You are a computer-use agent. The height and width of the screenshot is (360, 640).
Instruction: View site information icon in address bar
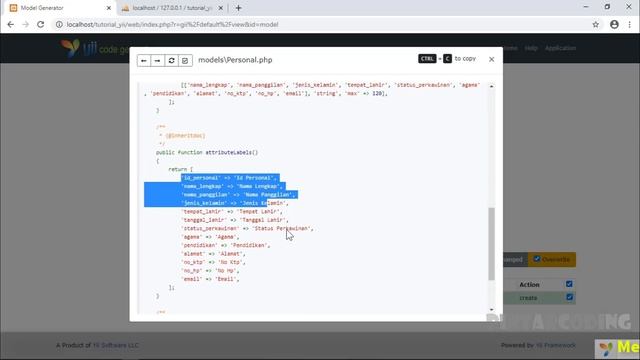(59, 24)
